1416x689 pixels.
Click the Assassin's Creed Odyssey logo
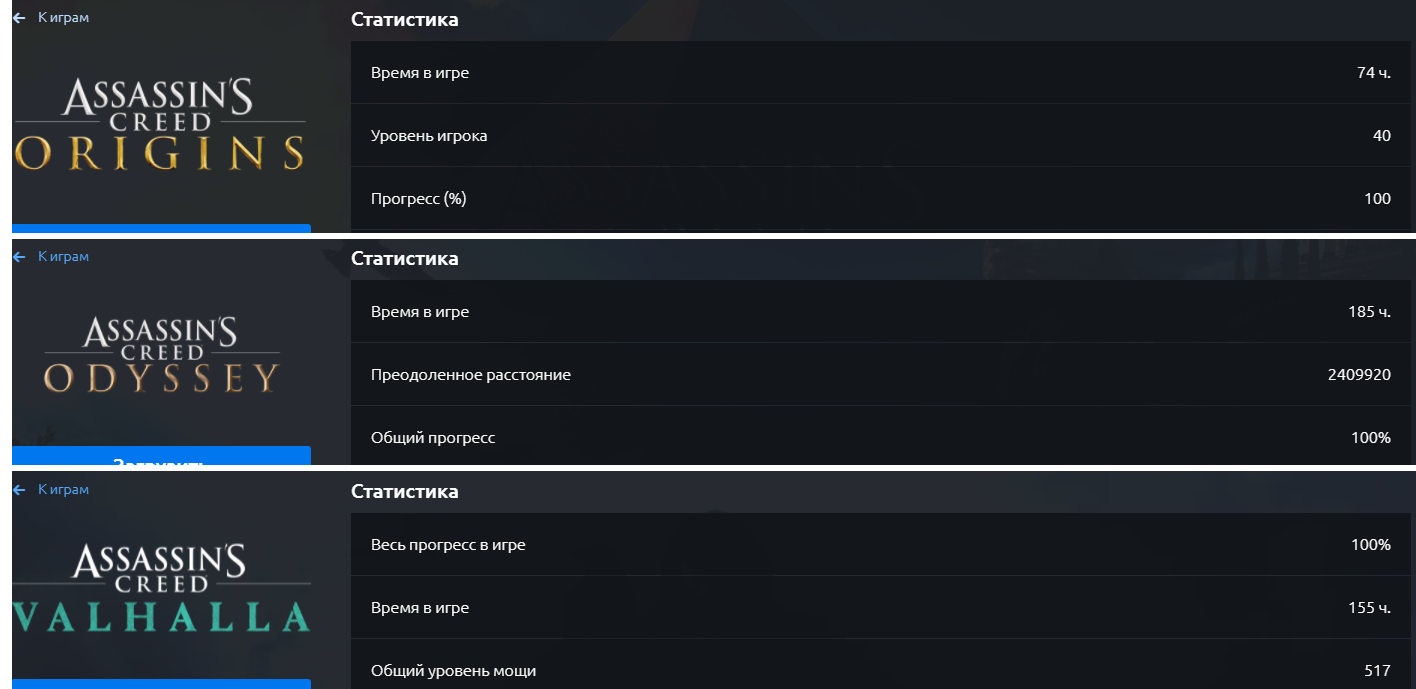(160, 356)
